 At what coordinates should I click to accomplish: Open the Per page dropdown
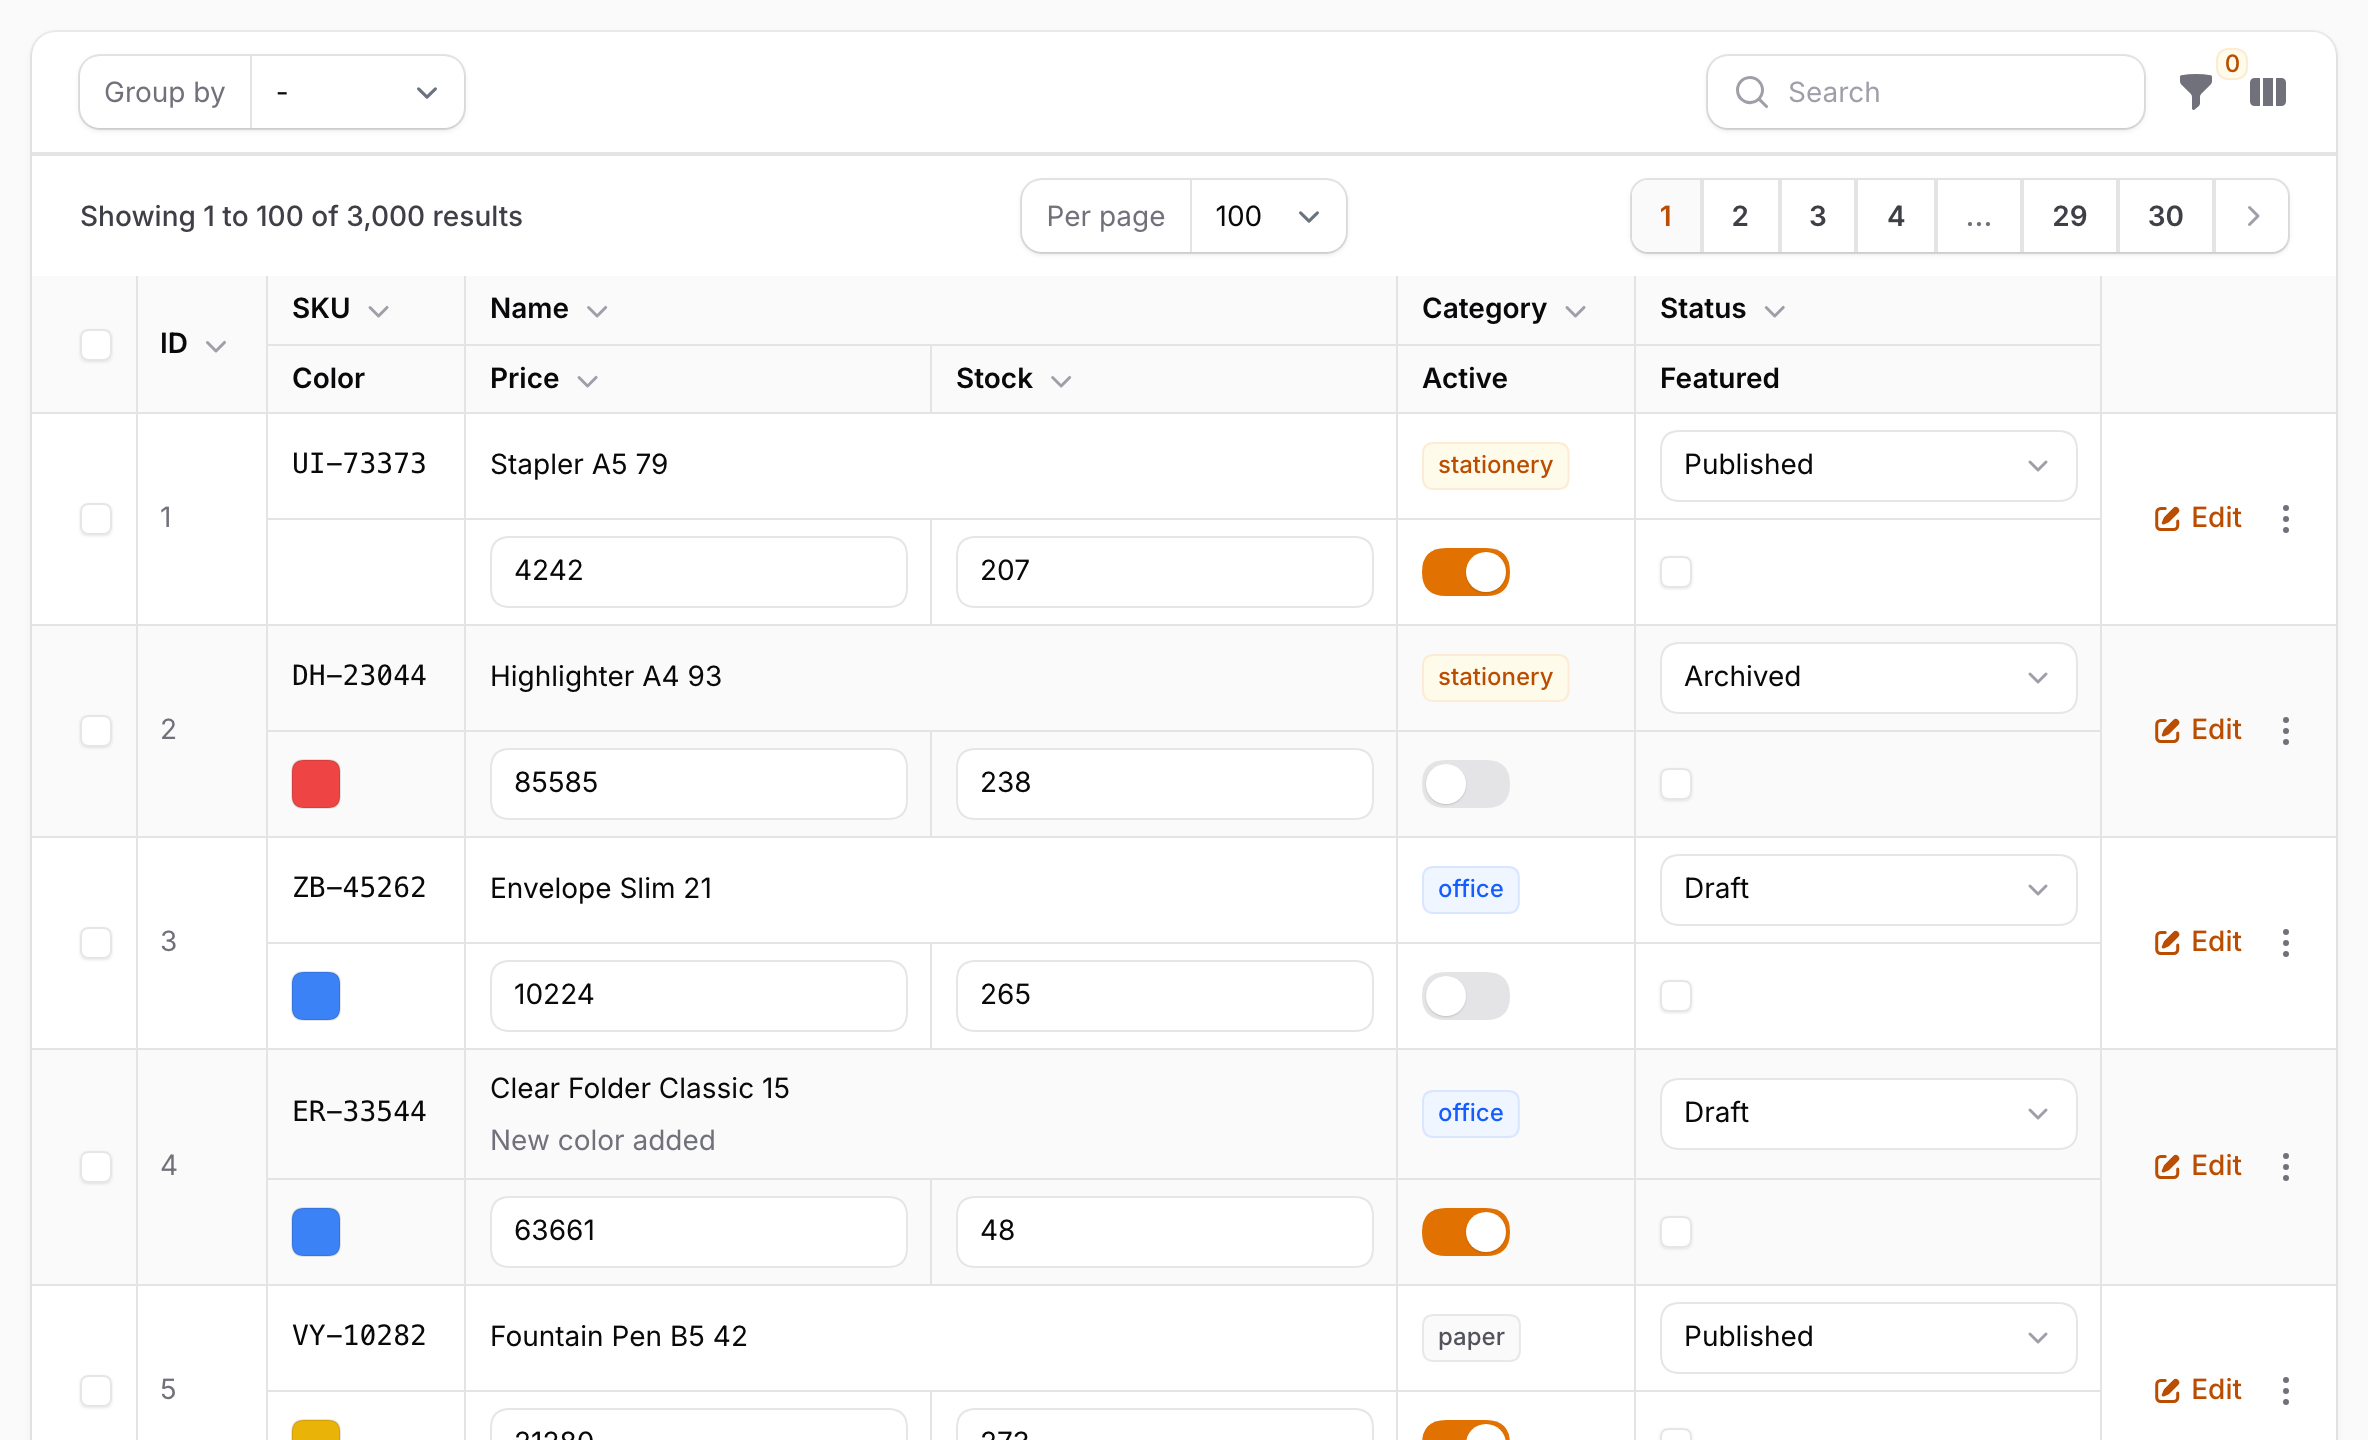pyautogui.click(x=1268, y=216)
